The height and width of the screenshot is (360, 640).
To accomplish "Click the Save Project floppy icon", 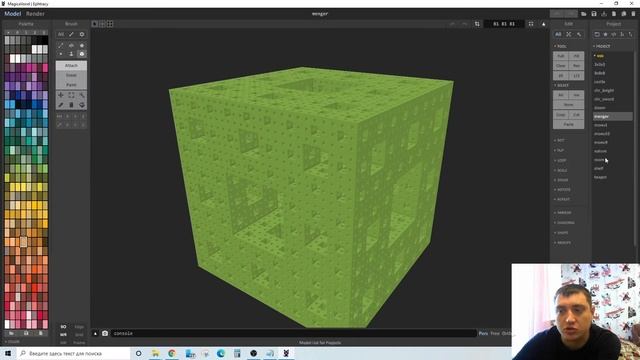I will (594, 14).
